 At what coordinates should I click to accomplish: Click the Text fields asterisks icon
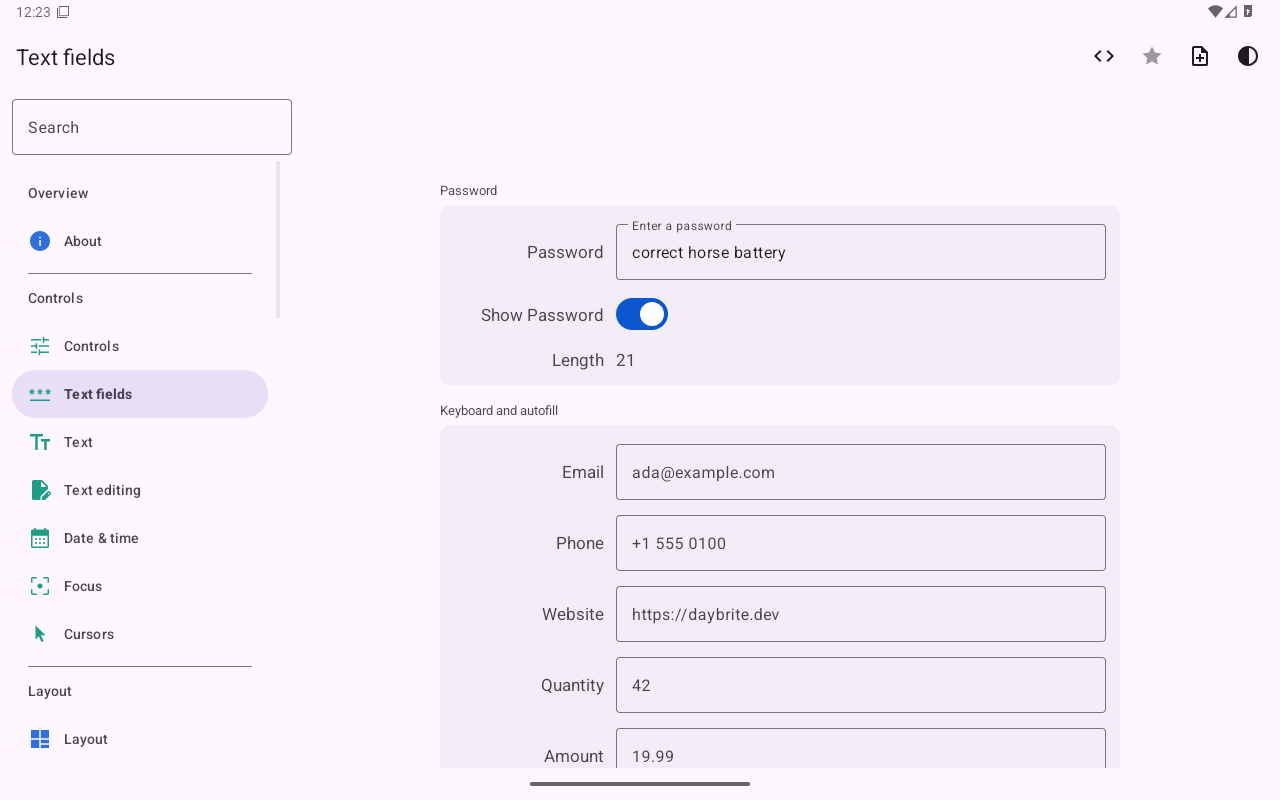coord(40,394)
